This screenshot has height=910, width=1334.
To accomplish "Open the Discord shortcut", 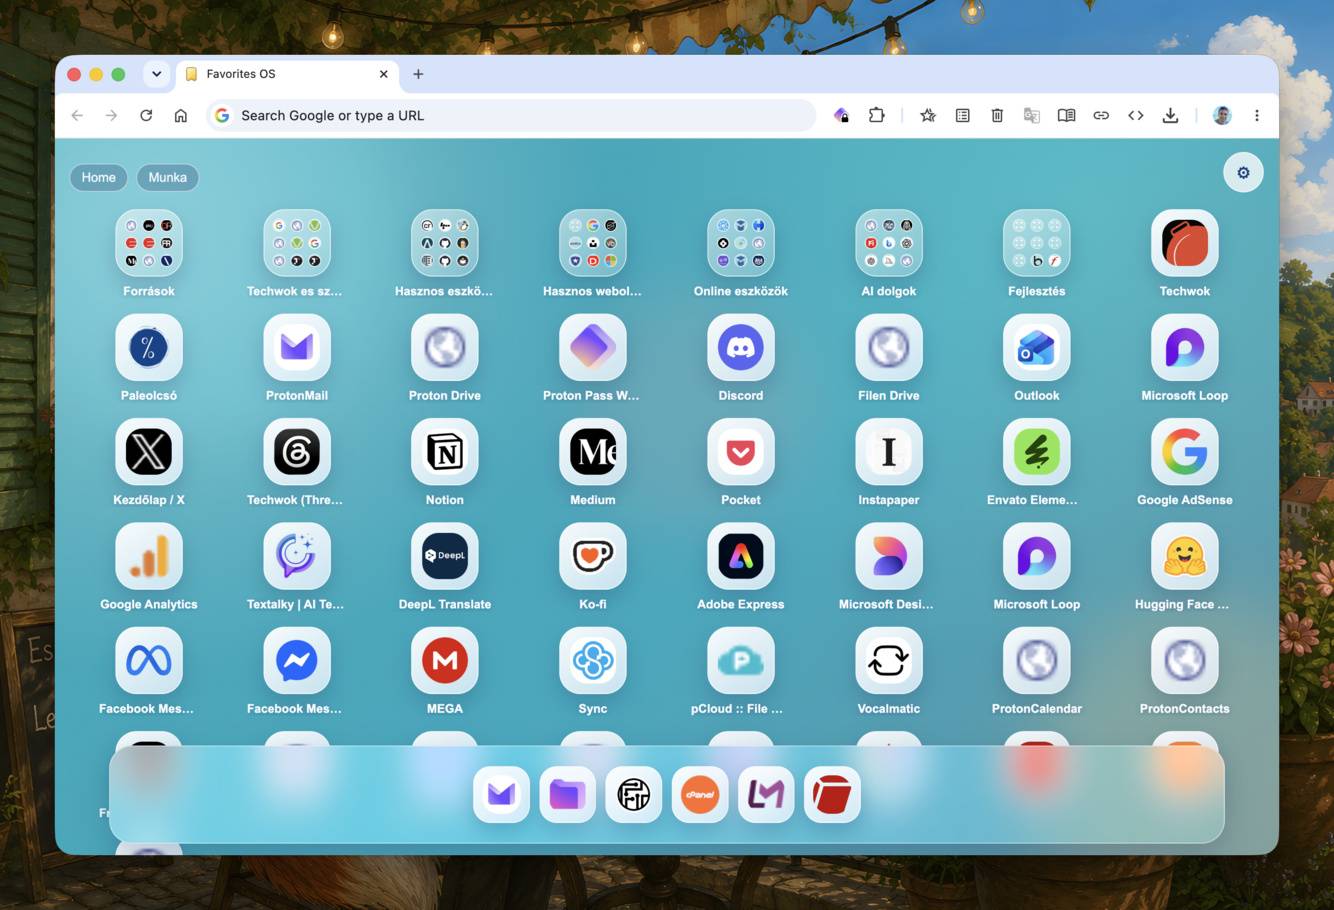I will click(741, 347).
